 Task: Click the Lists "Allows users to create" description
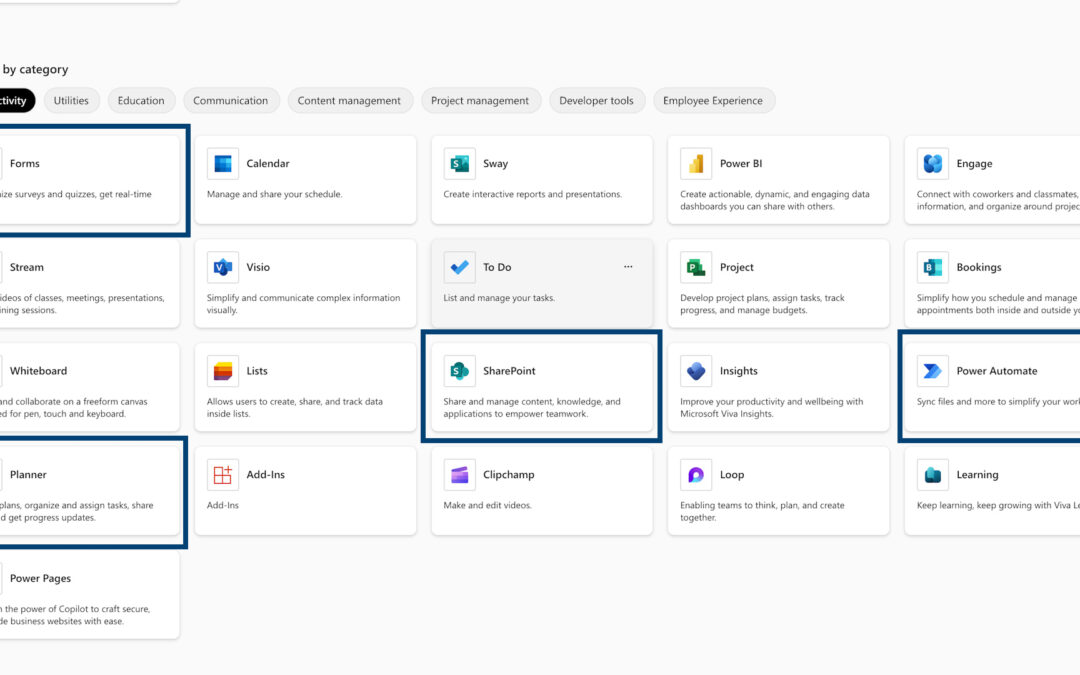coord(295,408)
